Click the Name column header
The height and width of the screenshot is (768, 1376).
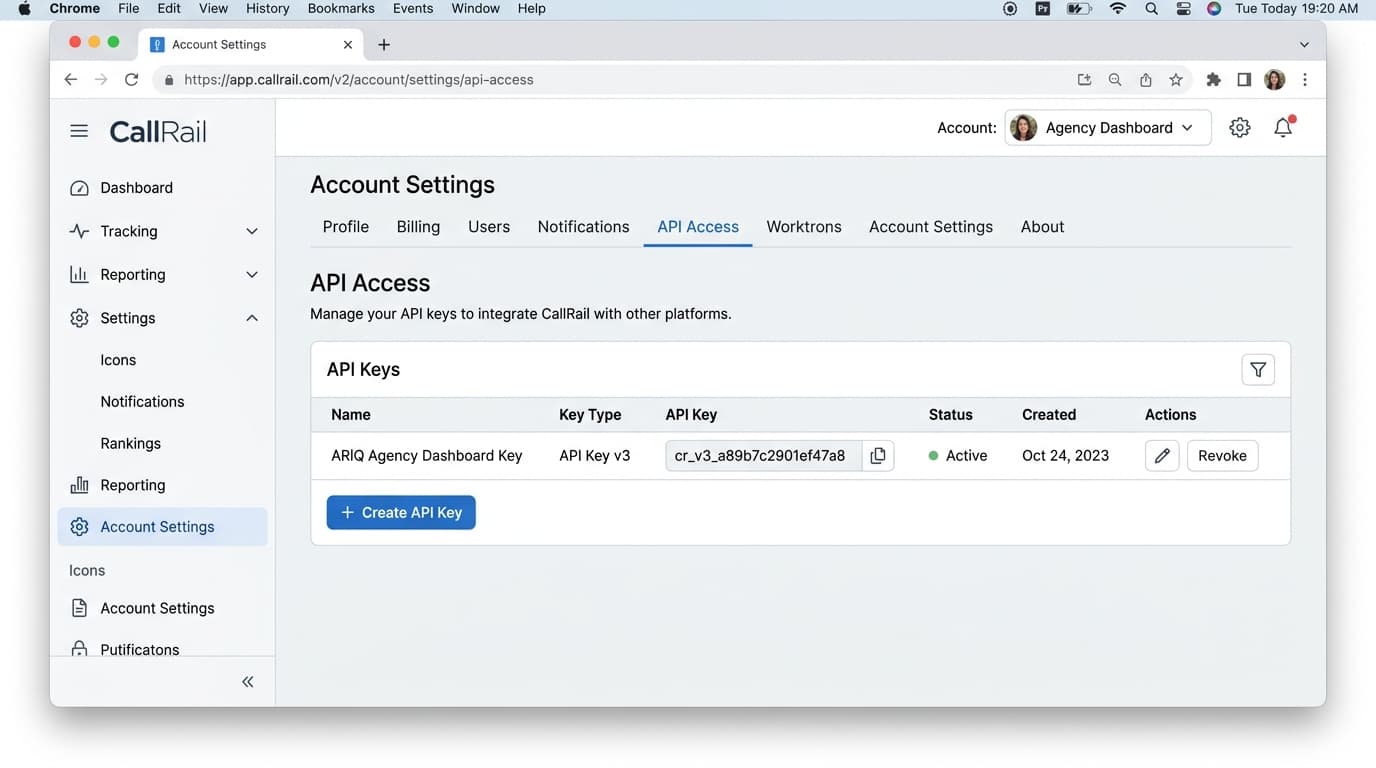tap(351, 414)
